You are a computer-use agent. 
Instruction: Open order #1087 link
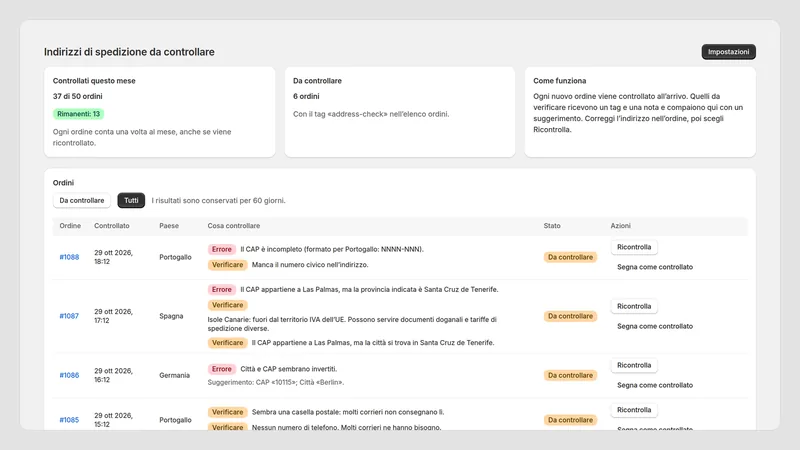[69, 316]
